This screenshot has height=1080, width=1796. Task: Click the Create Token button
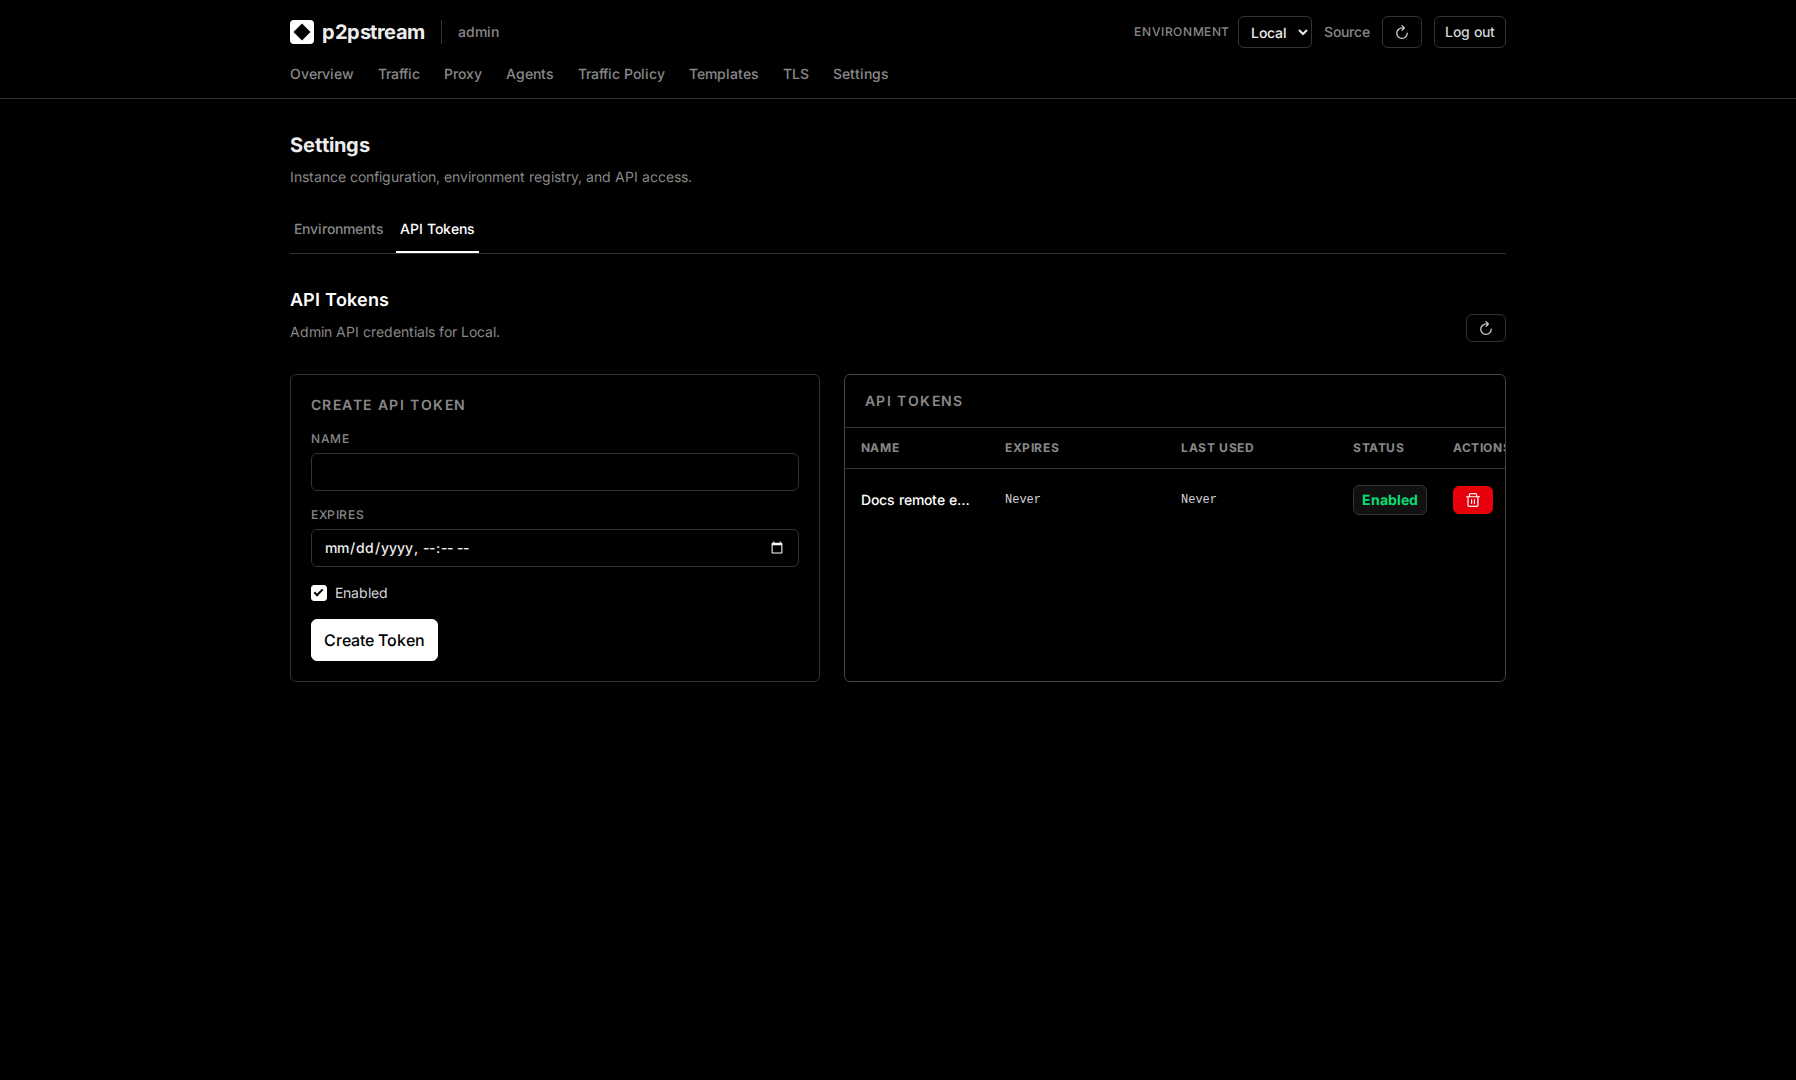click(x=374, y=640)
